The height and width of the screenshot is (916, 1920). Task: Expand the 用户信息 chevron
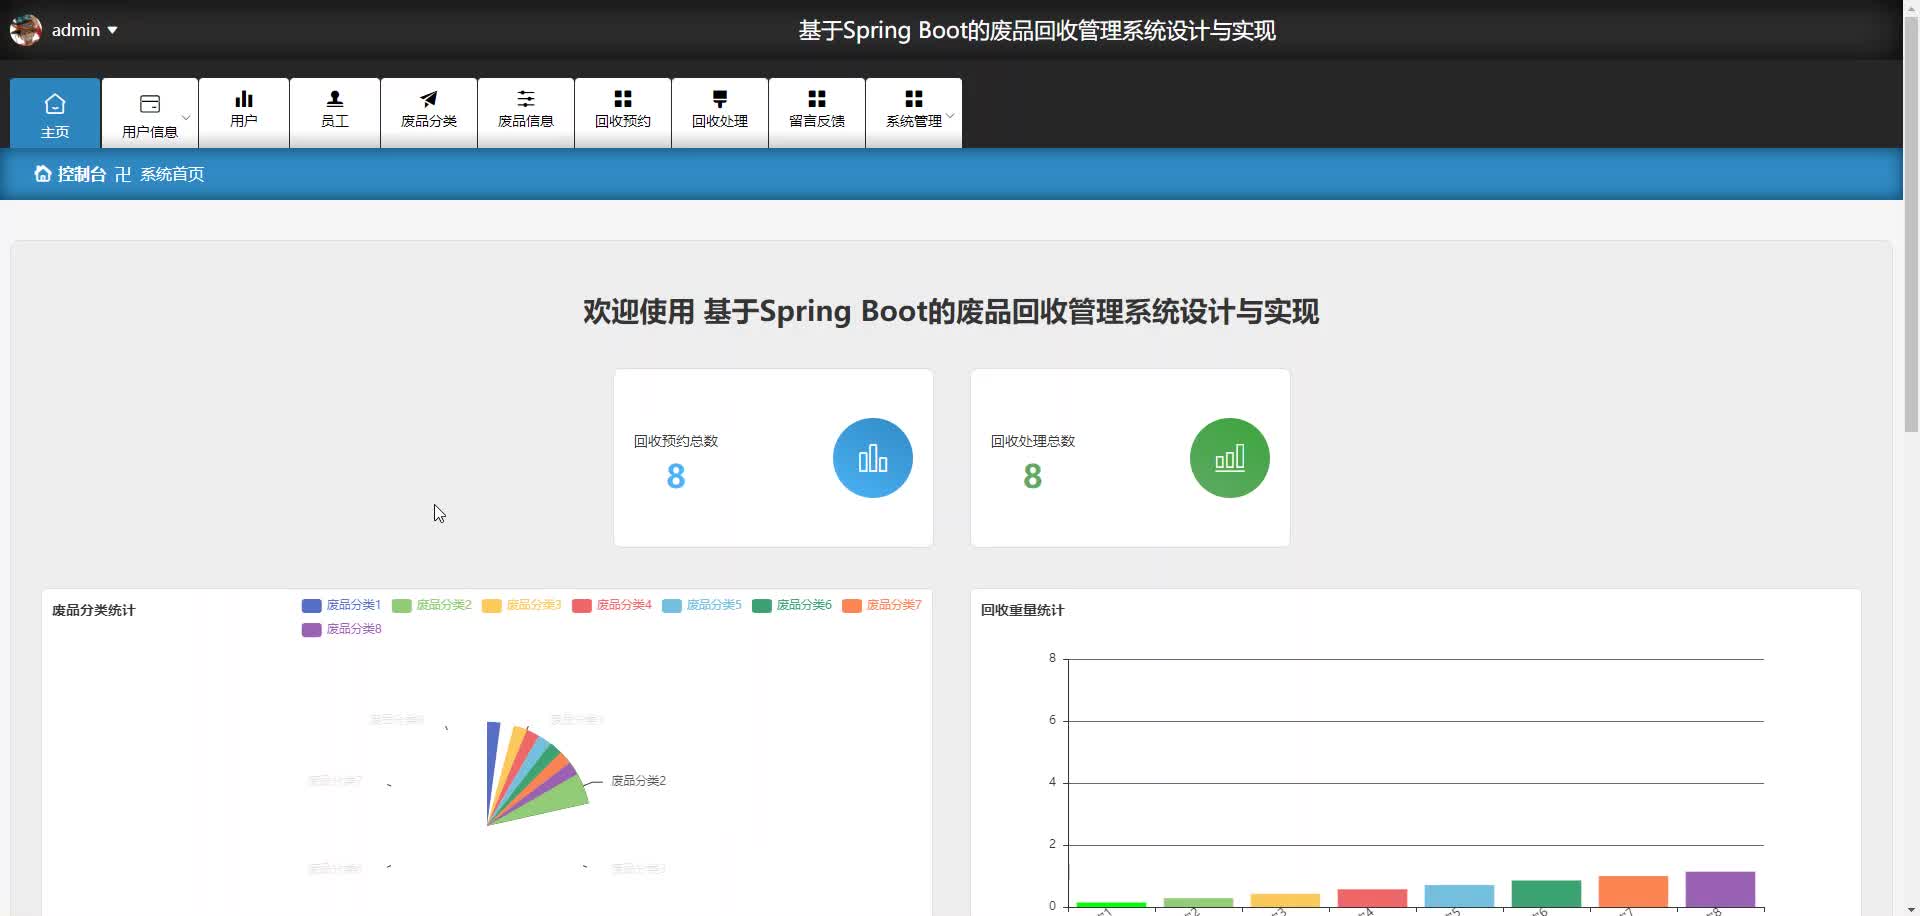[x=186, y=117]
